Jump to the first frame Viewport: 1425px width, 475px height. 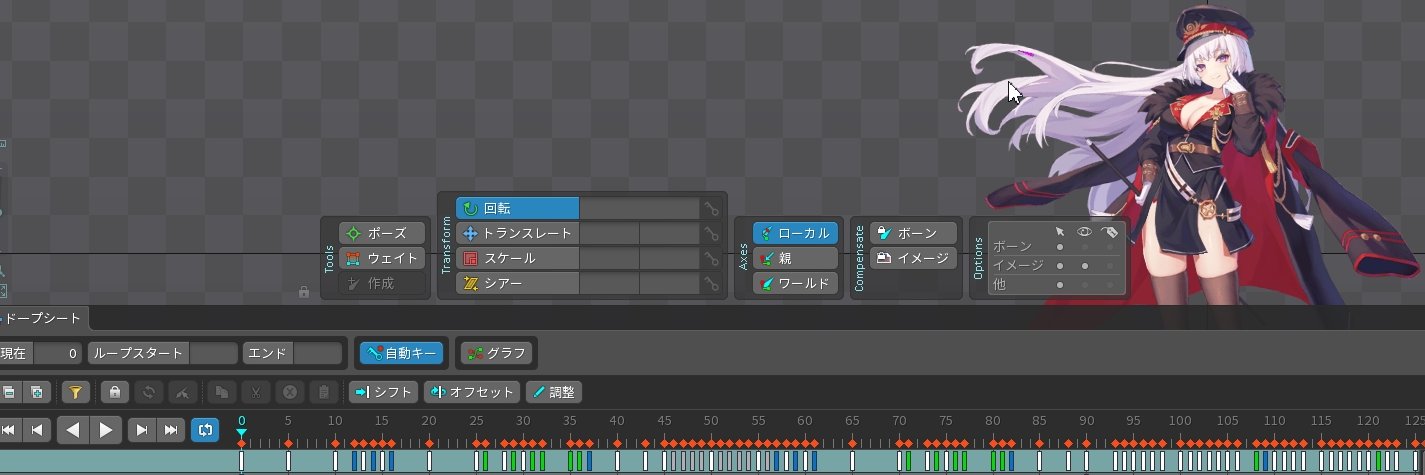tap(9, 430)
